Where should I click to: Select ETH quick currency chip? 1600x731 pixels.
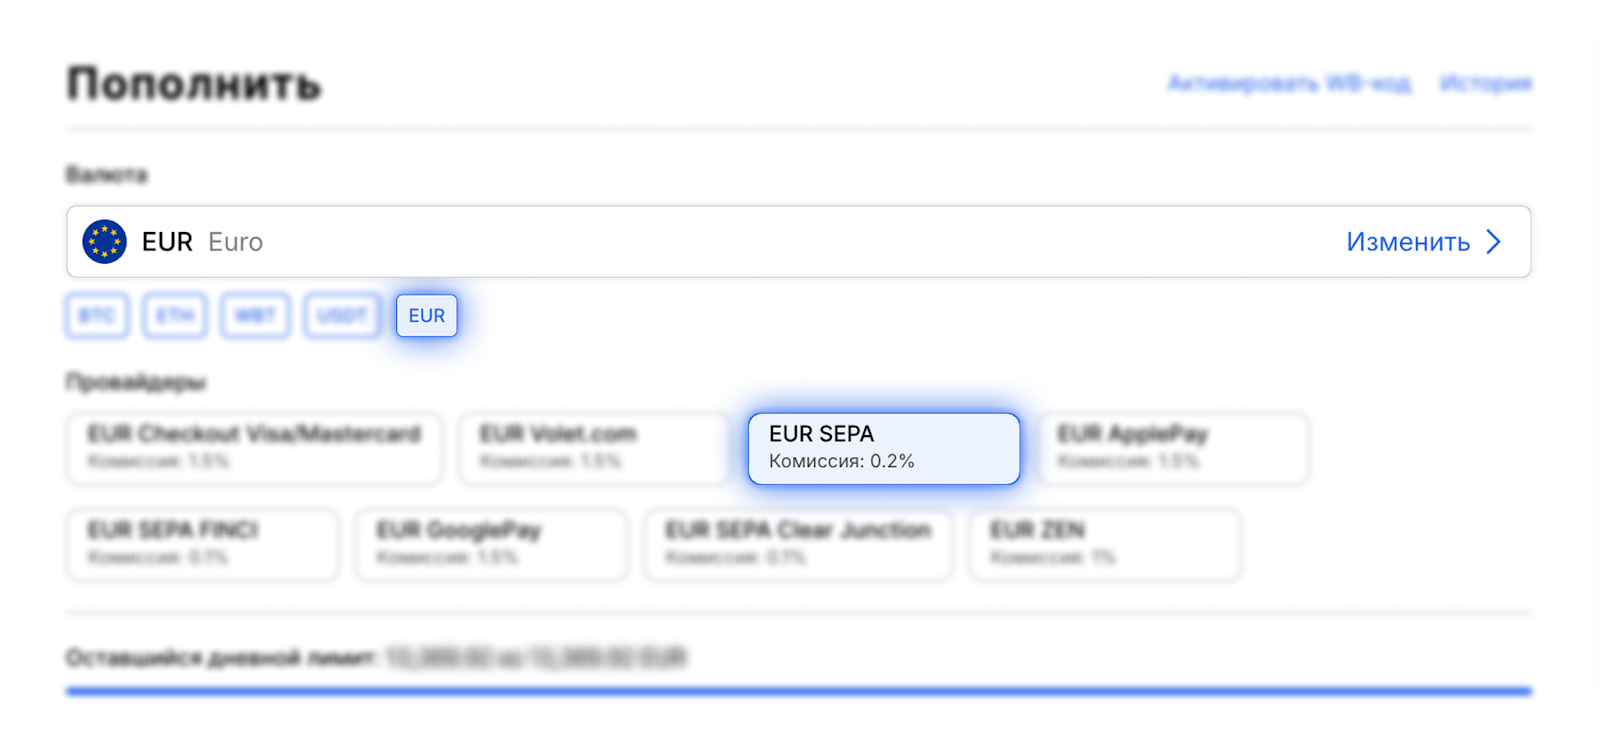(175, 316)
